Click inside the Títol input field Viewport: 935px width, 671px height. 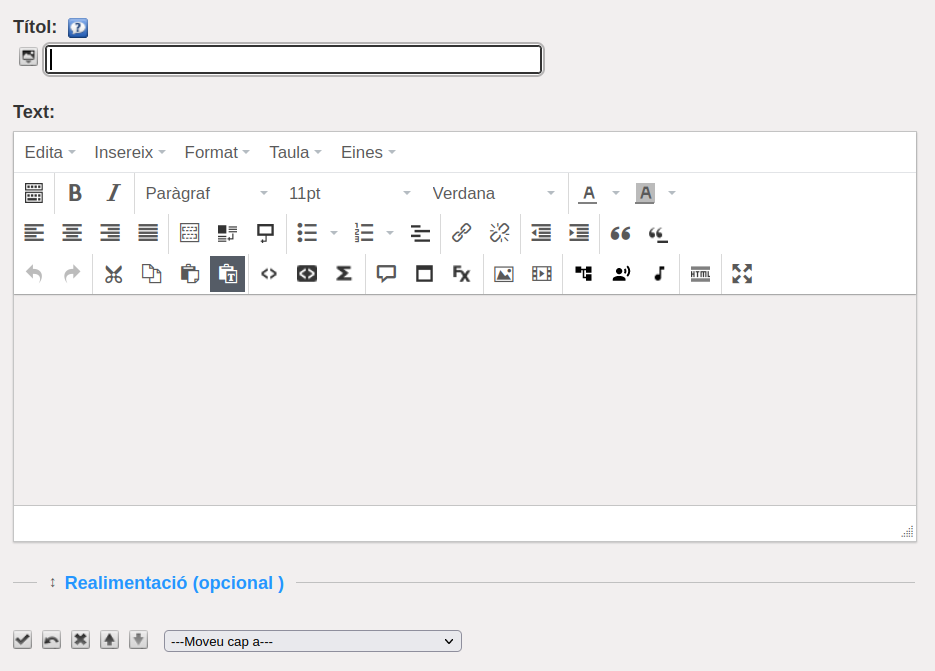pyautogui.click(x=293, y=60)
